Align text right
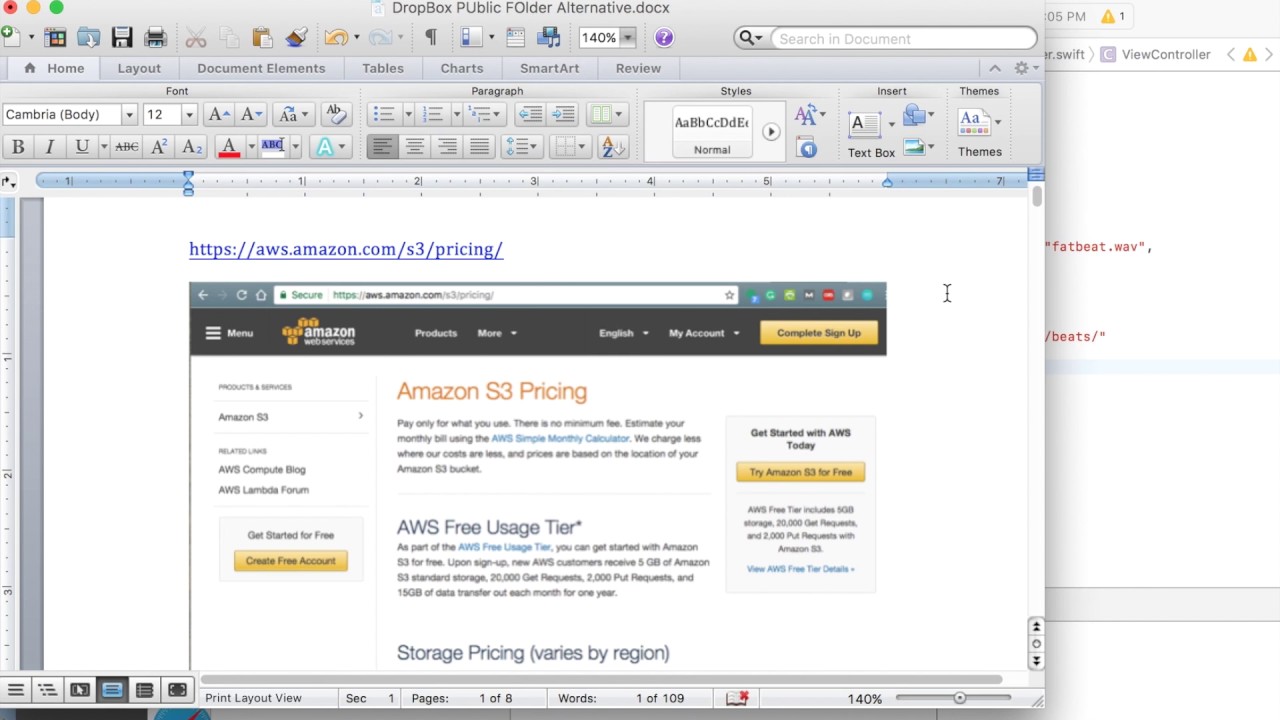1280x720 pixels. 447,147
